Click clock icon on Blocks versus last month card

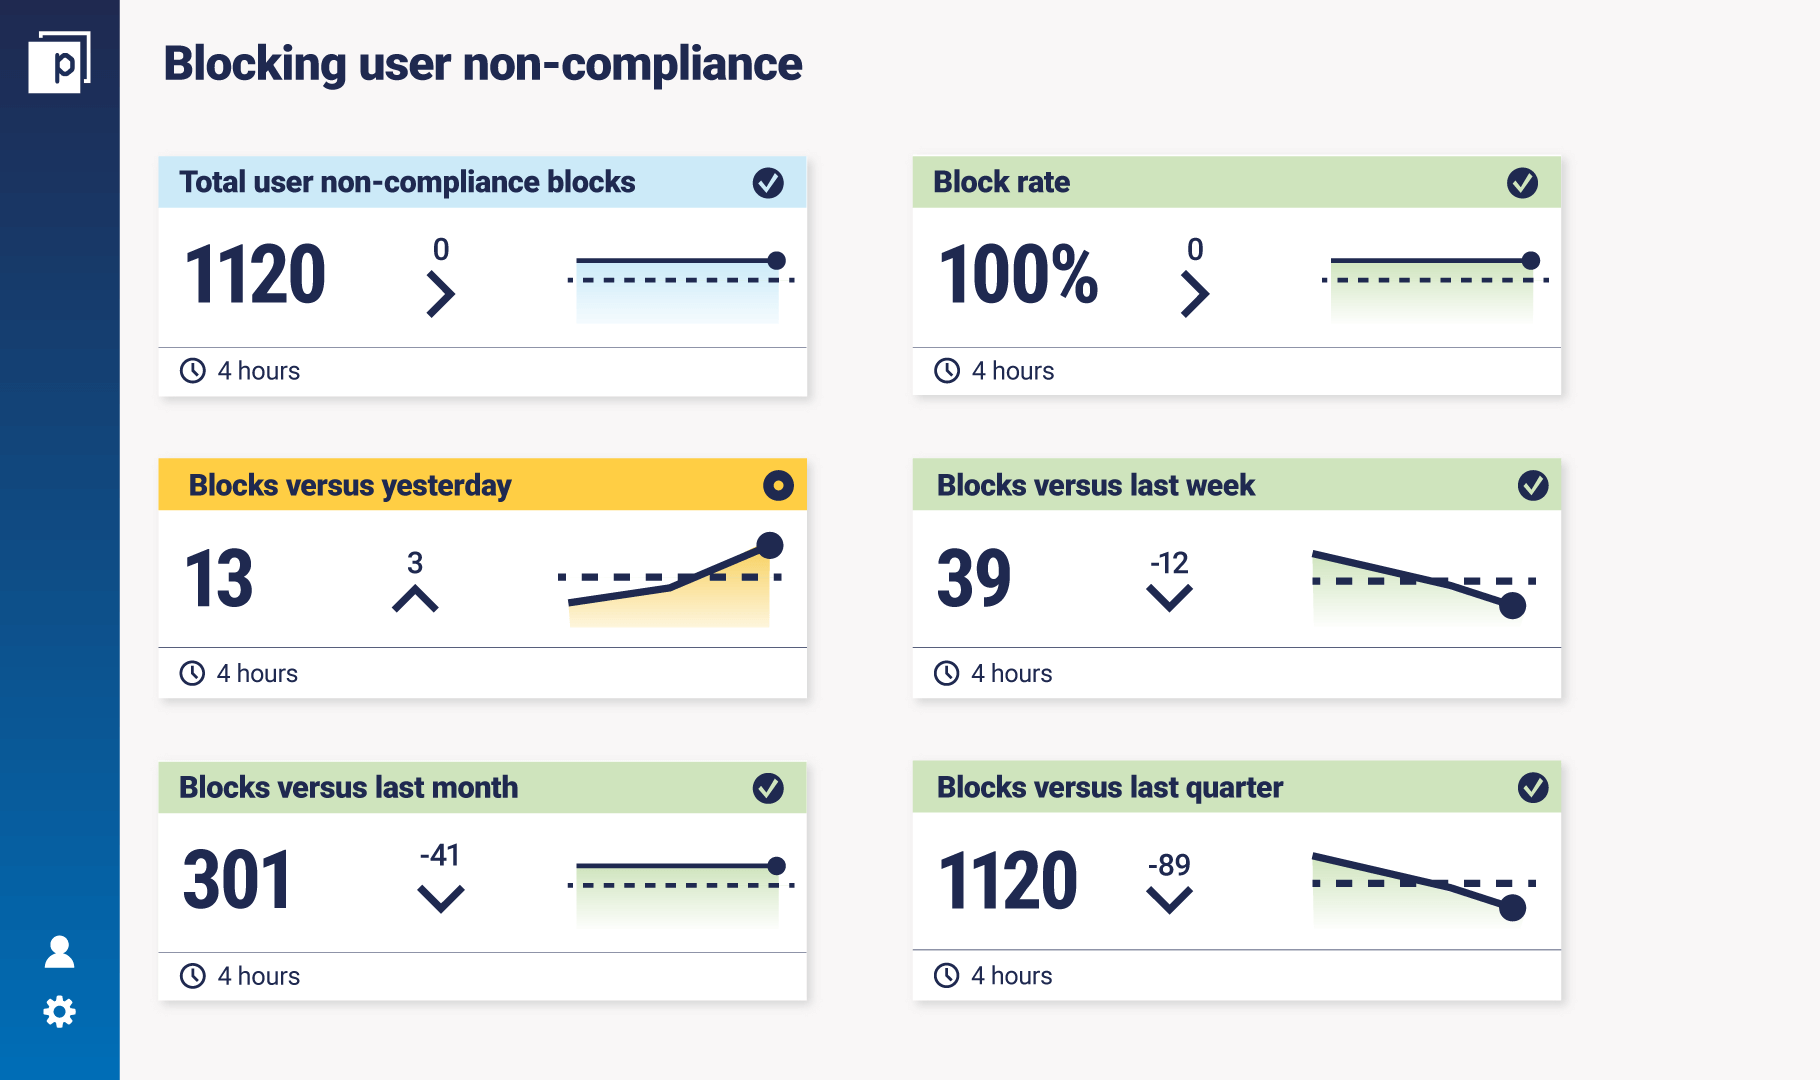point(192,976)
